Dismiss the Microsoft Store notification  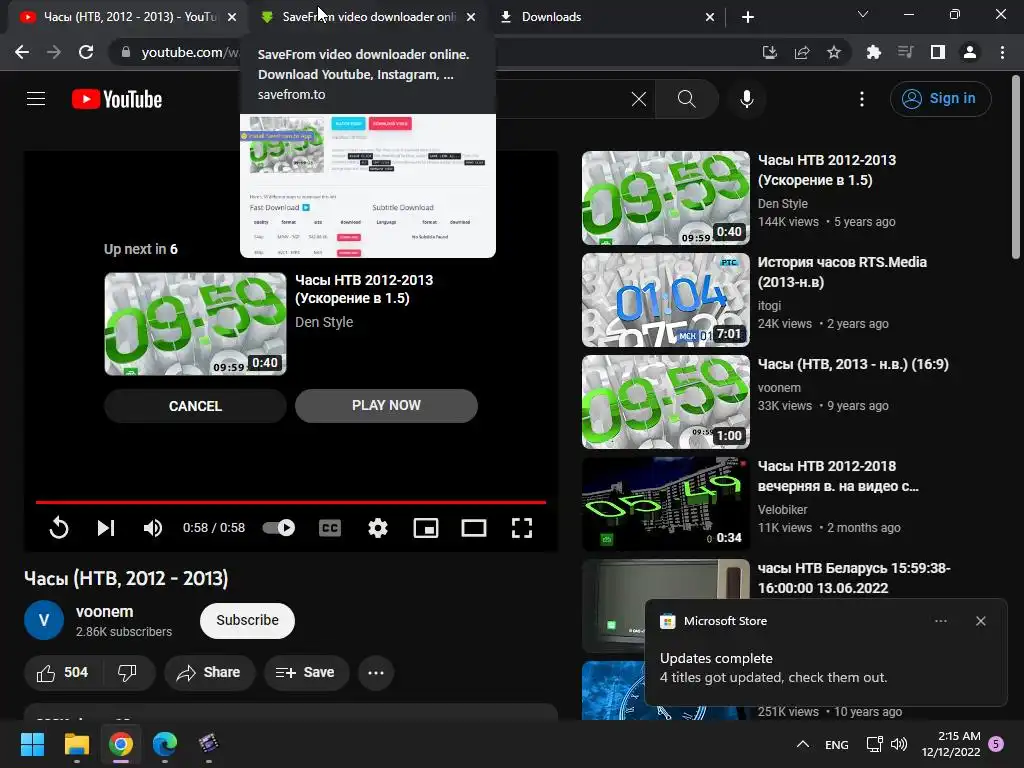coord(980,621)
